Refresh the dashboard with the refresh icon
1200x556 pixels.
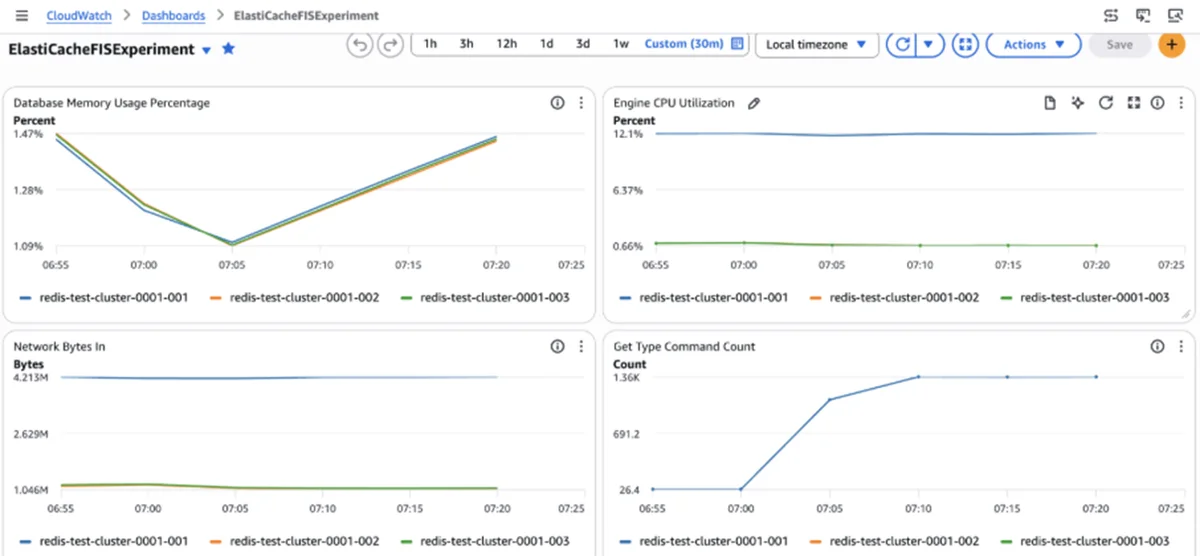pyautogui.click(x=902, y=45)
